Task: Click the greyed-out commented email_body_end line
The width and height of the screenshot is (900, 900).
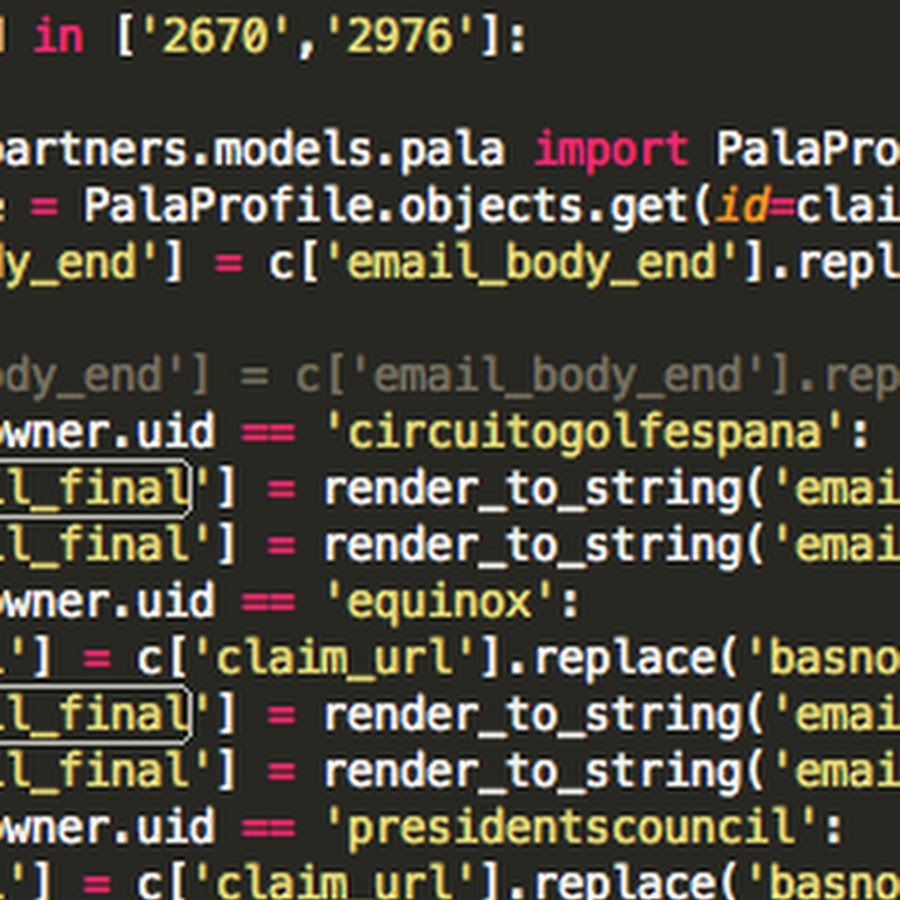Action: pyautogui.click(x=500, y=376)
